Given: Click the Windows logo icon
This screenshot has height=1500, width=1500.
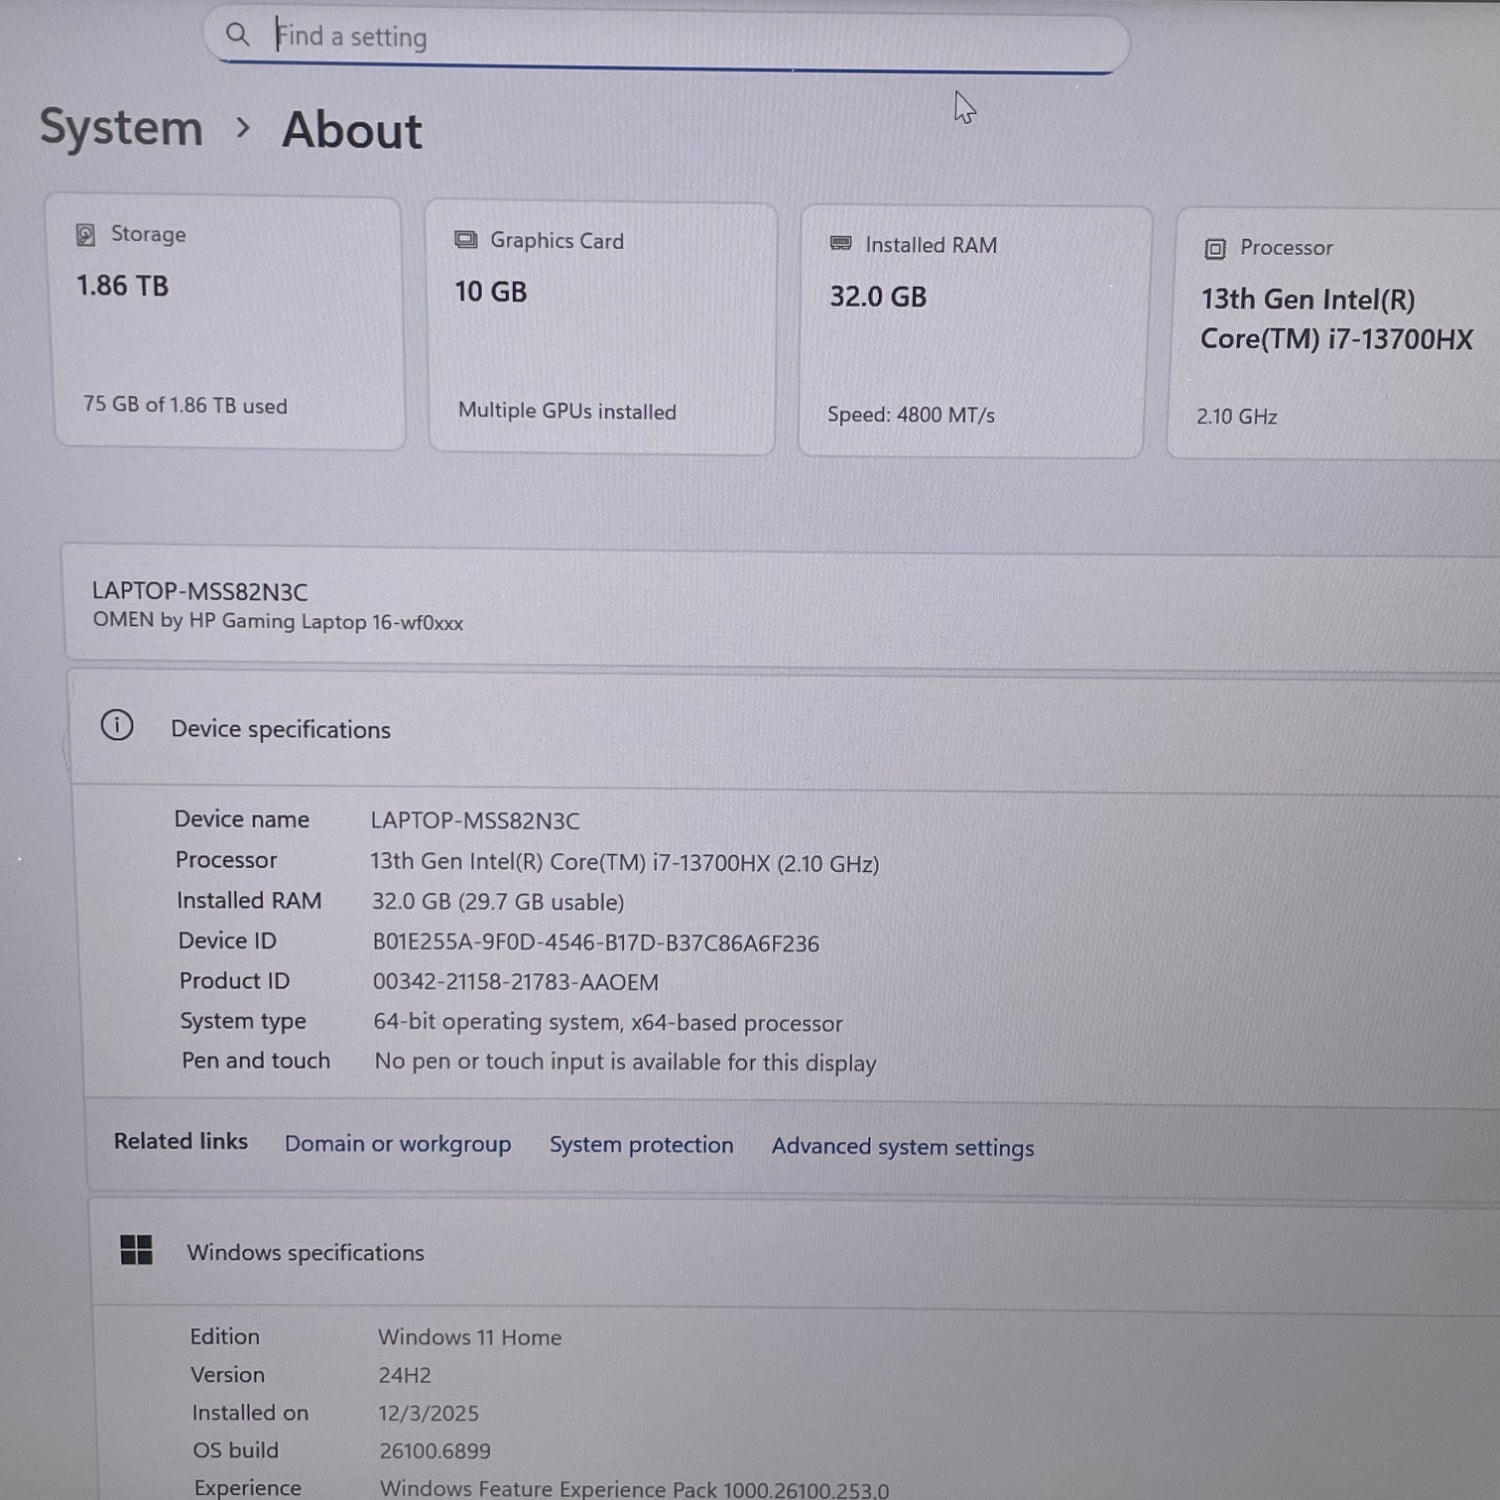Looking at the screenshot, I should 136,1250.
